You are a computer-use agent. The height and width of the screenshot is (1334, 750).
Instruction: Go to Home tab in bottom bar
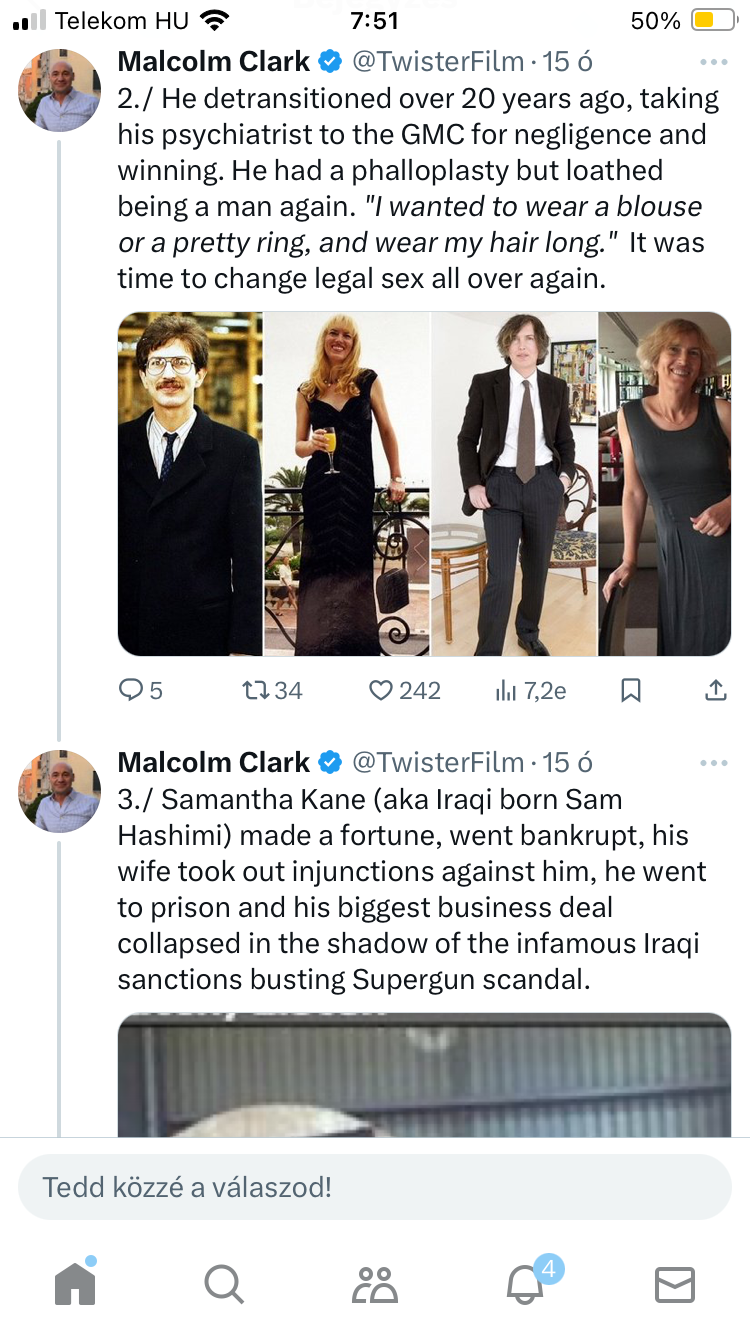[75, 1283]
